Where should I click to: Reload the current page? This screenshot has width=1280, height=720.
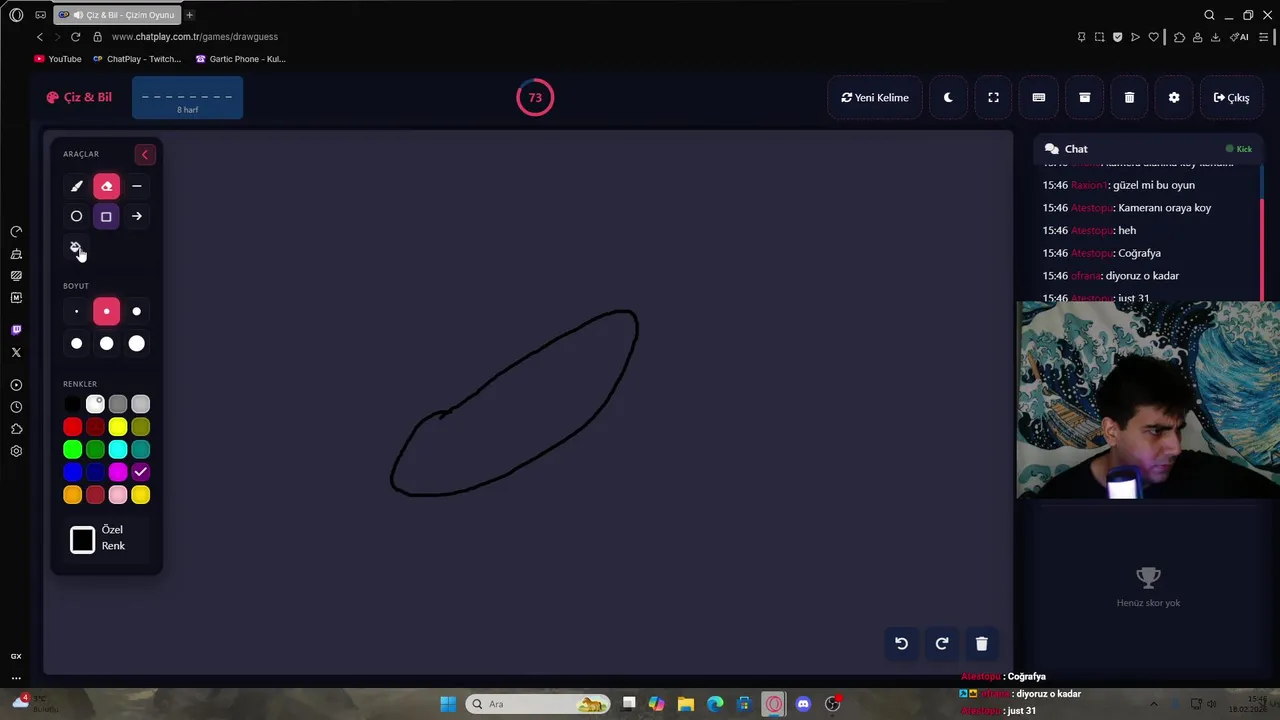tap(75, 37)
